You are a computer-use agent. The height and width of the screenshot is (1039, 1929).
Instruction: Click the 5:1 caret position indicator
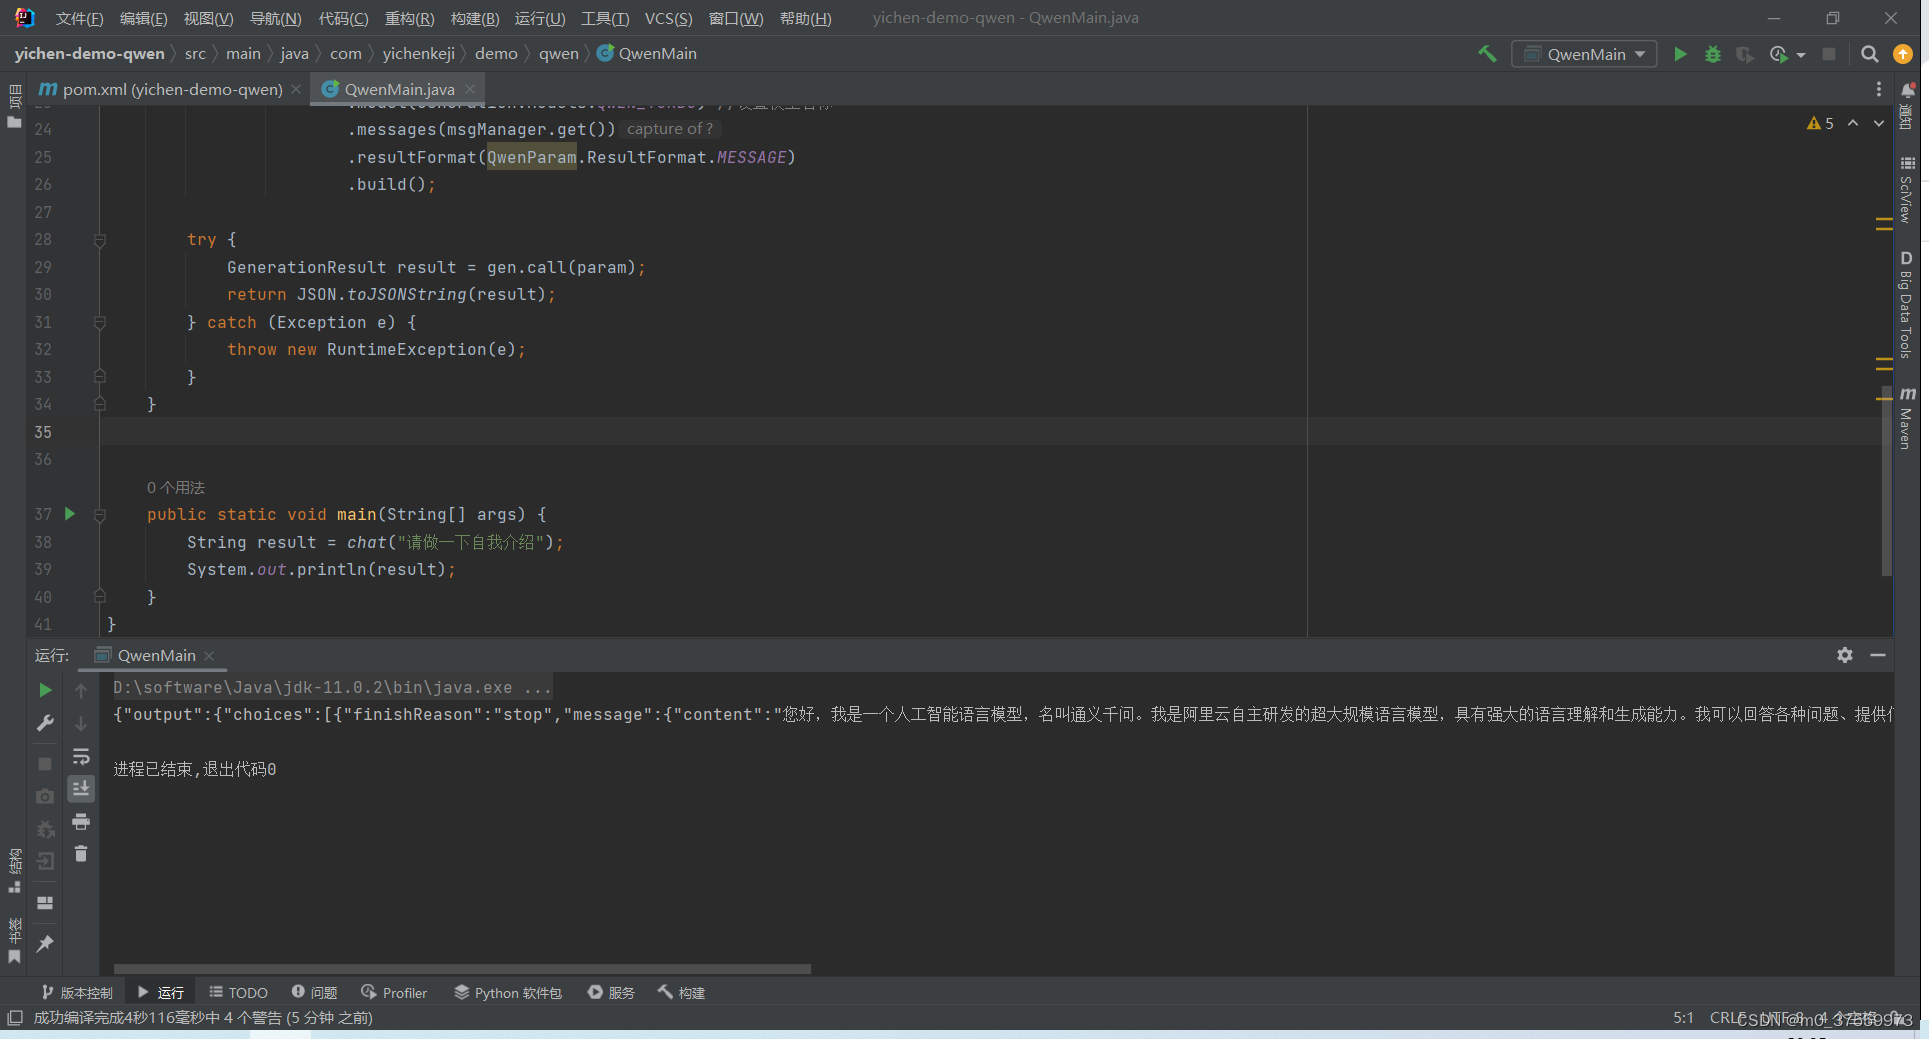pos(1683,1018)
